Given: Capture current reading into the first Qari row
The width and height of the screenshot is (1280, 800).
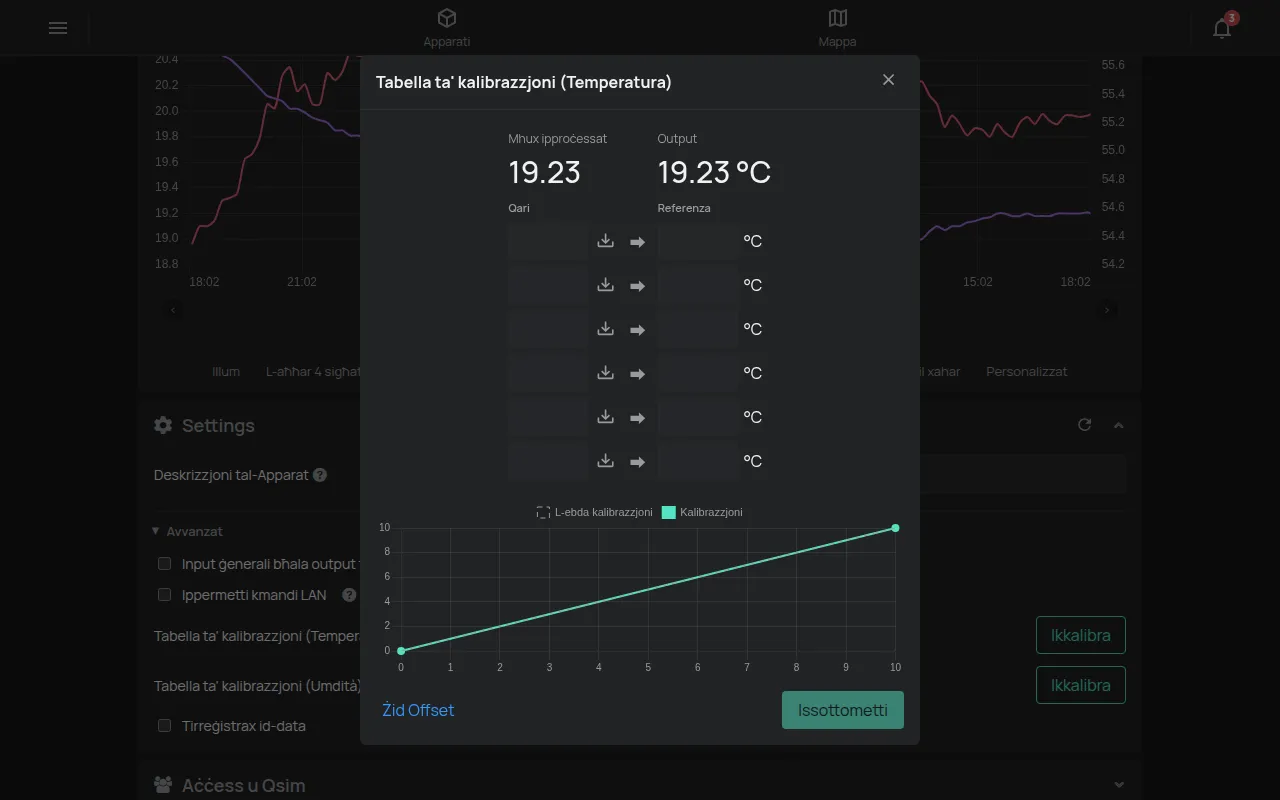Looking at the screenshot, I should coord(605,241).
